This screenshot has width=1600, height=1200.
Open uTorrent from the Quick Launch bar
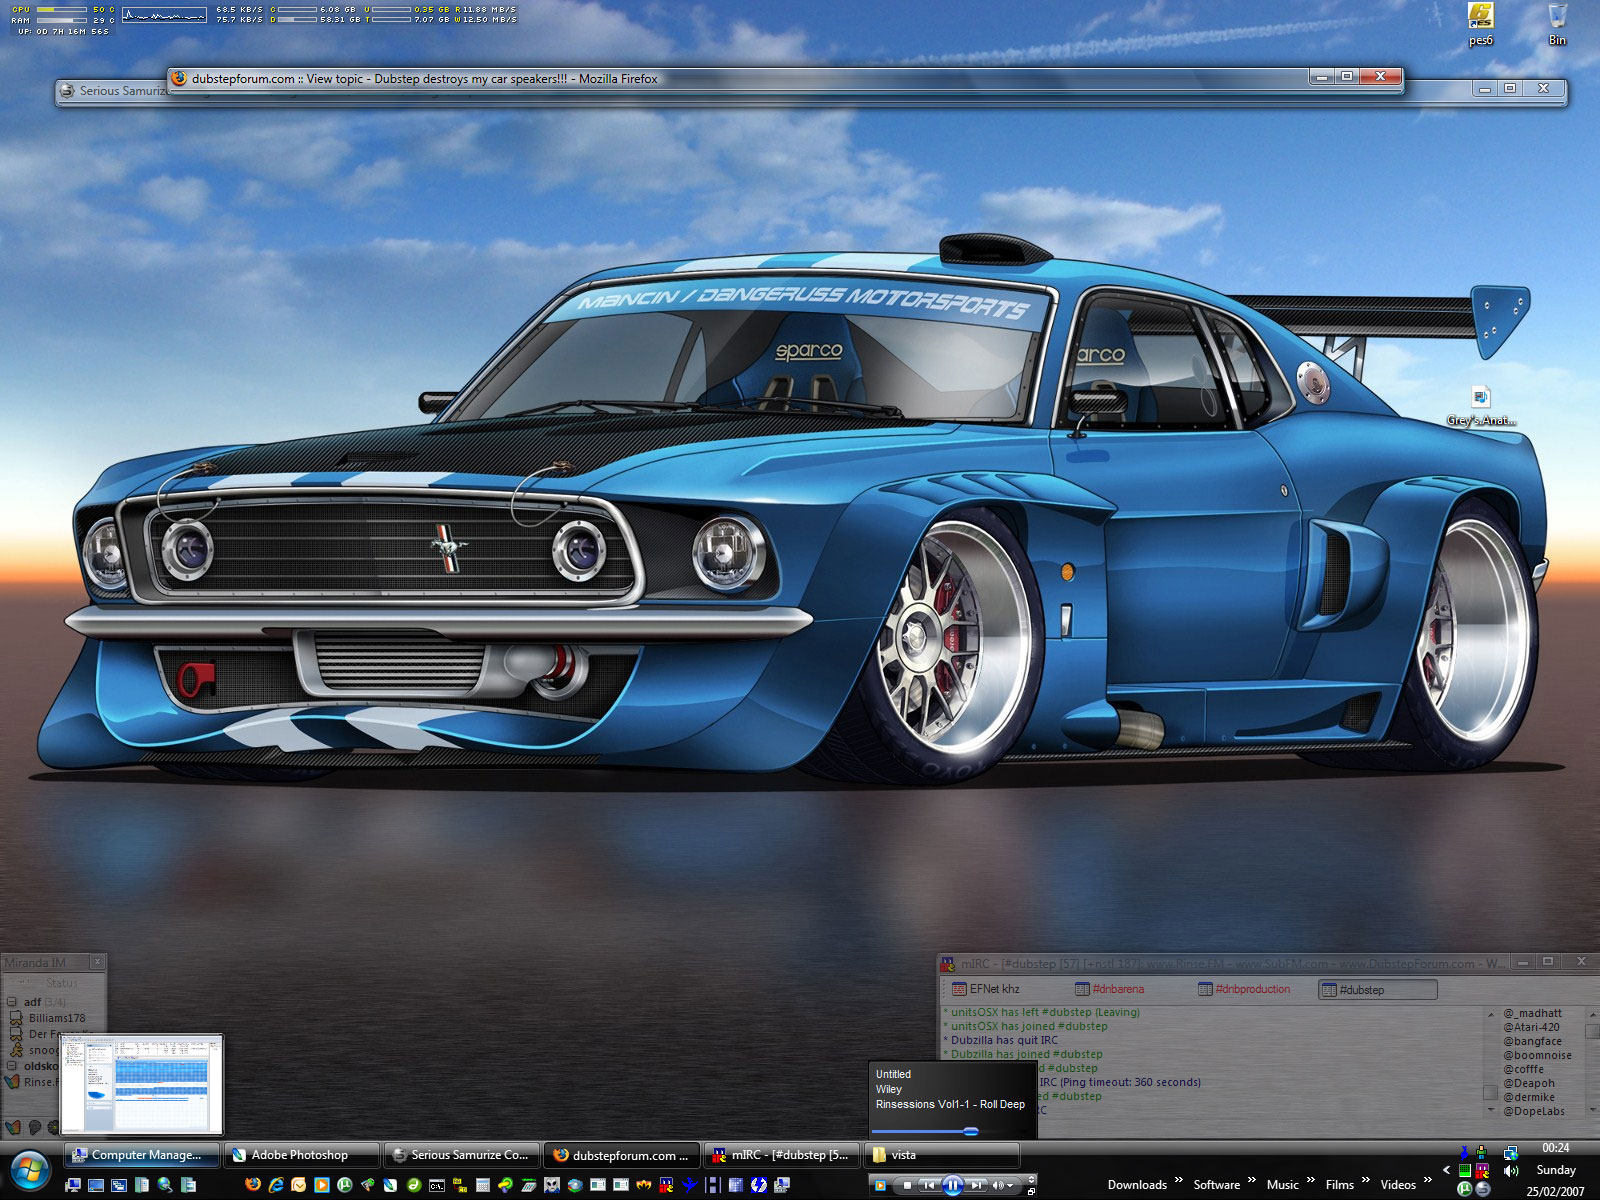click(x=345, y=1185)
